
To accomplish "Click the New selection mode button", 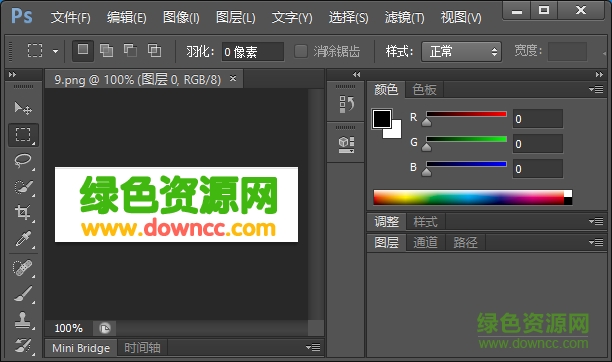I will [83, 50].
